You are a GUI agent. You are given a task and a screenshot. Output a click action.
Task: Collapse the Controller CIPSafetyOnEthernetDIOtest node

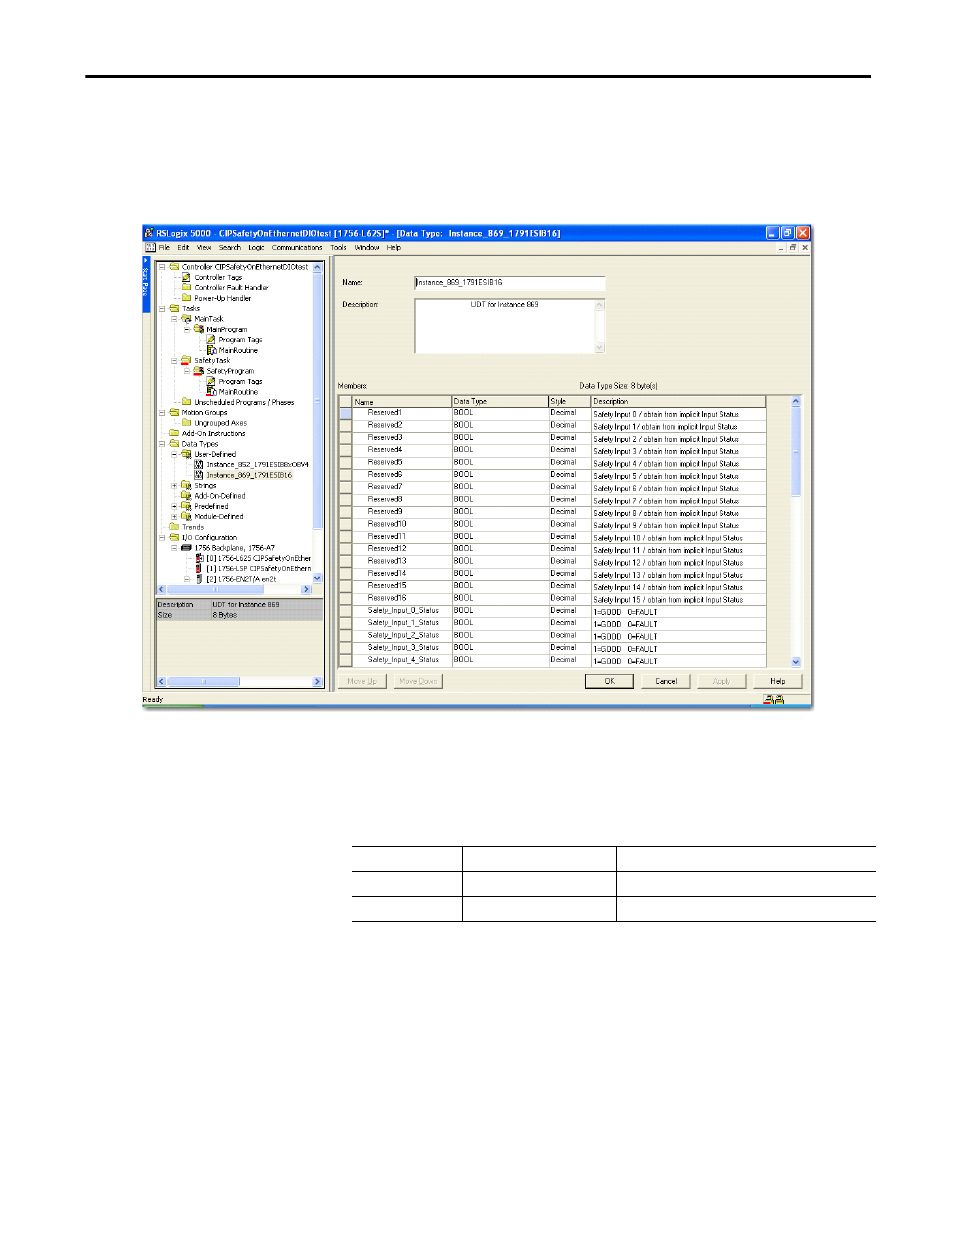(162, 267)
